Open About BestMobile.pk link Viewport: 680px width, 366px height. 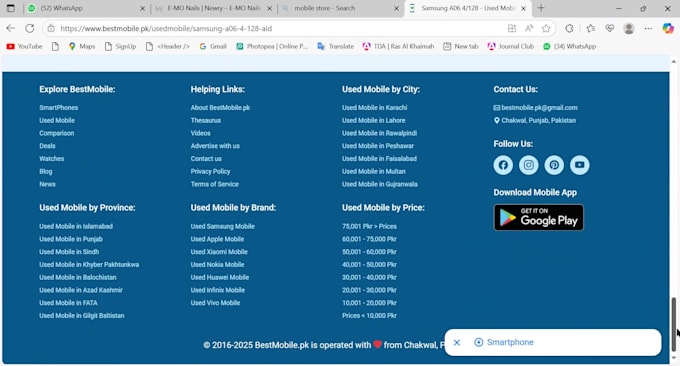tap(220, 108)
